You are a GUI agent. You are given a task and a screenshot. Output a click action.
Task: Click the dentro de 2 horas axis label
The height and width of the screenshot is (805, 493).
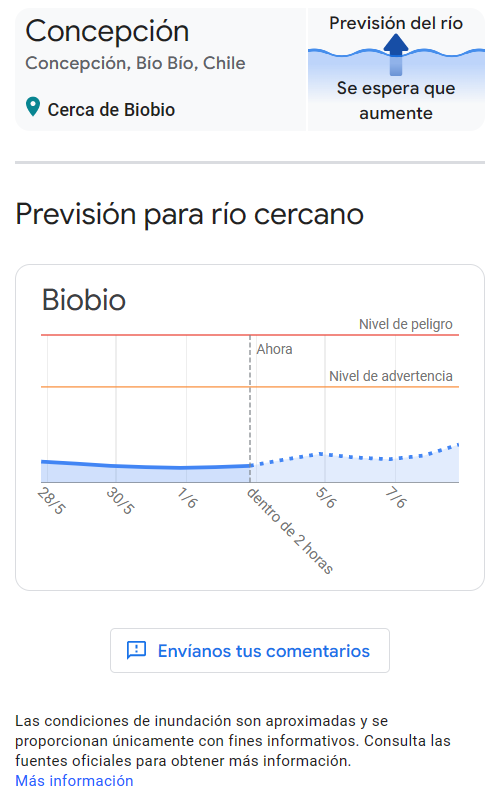290,531
